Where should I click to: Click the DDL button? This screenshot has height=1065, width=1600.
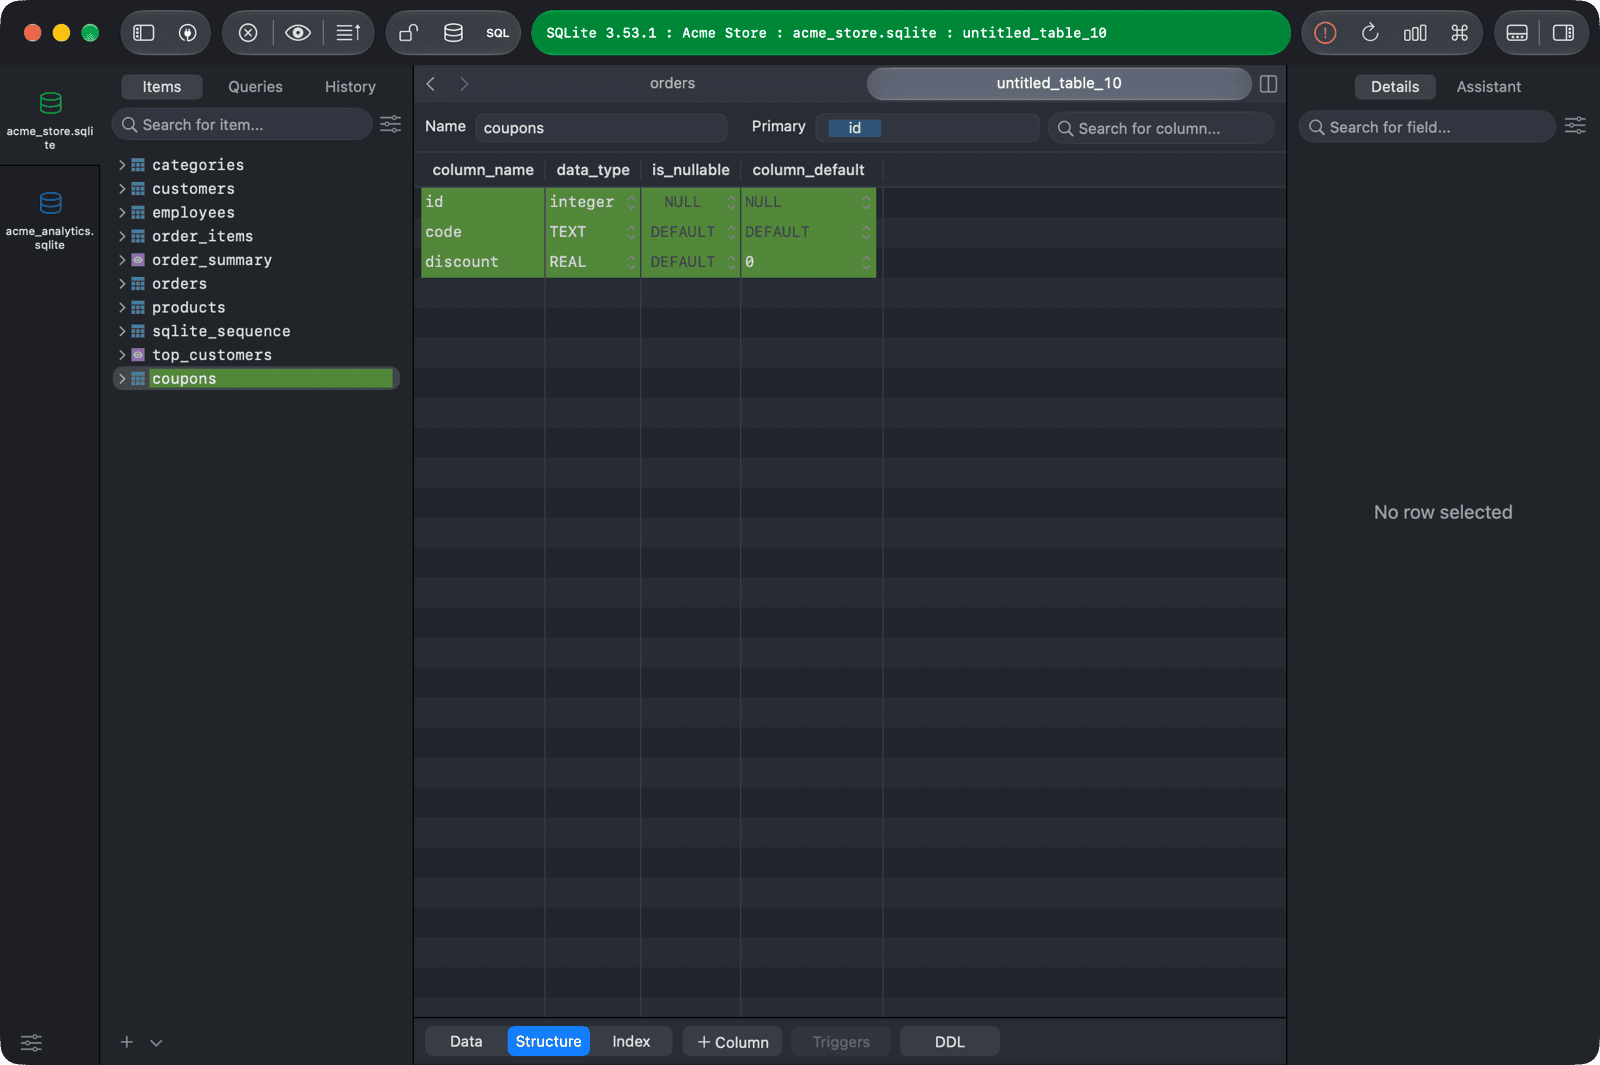click(x=950, y=1041)
